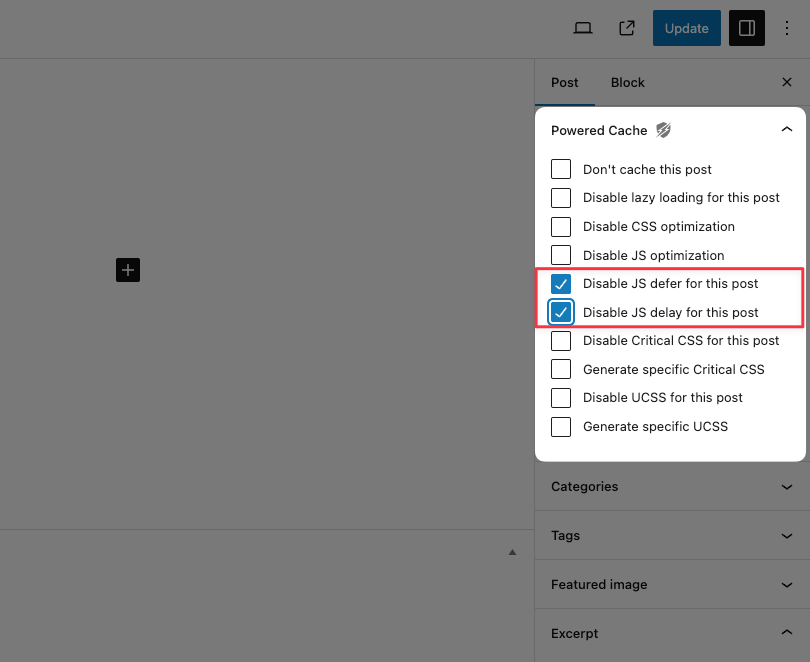Open the three-dot options menu
This screenshot has height=662, width=810.
pos(786,28)
